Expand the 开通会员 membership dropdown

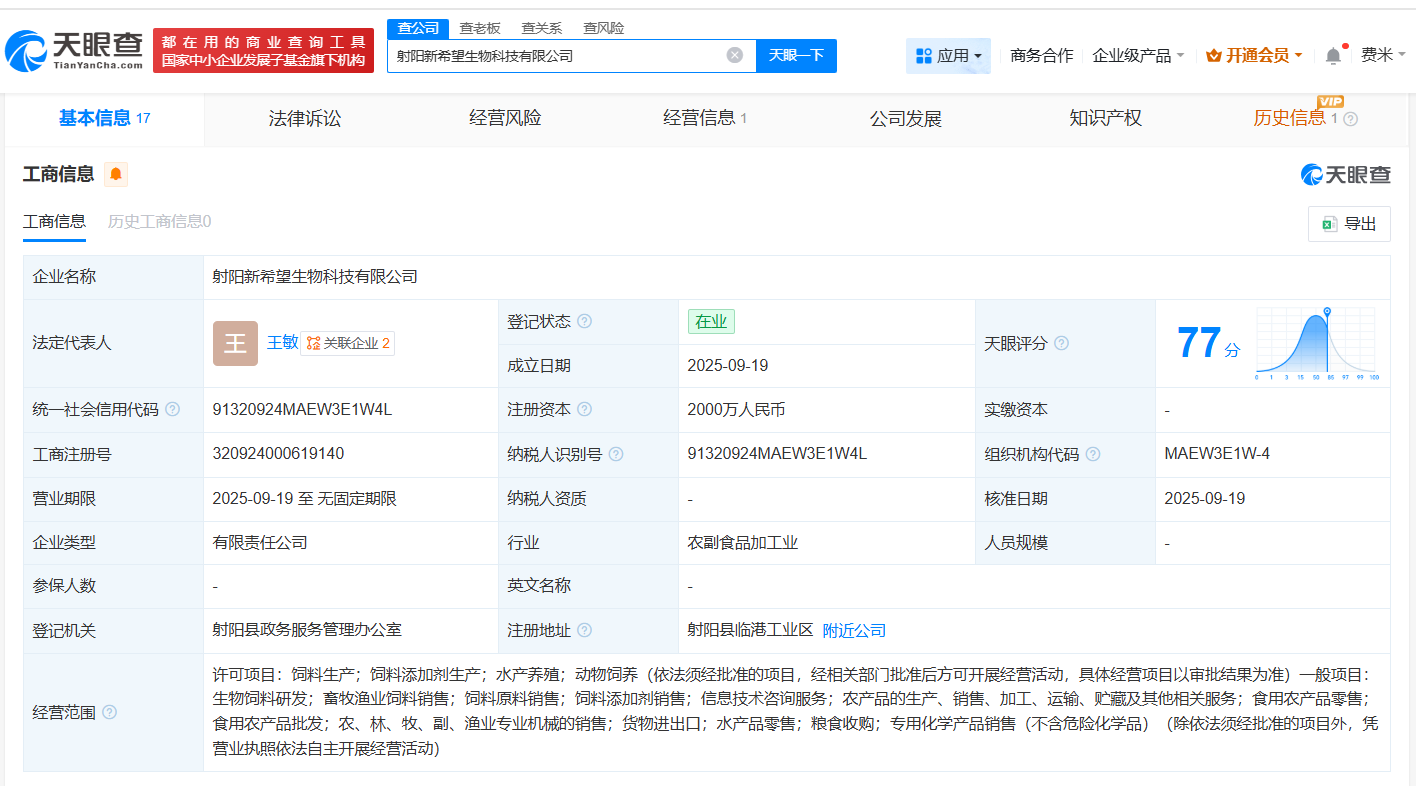click(x=1254, y=56)
